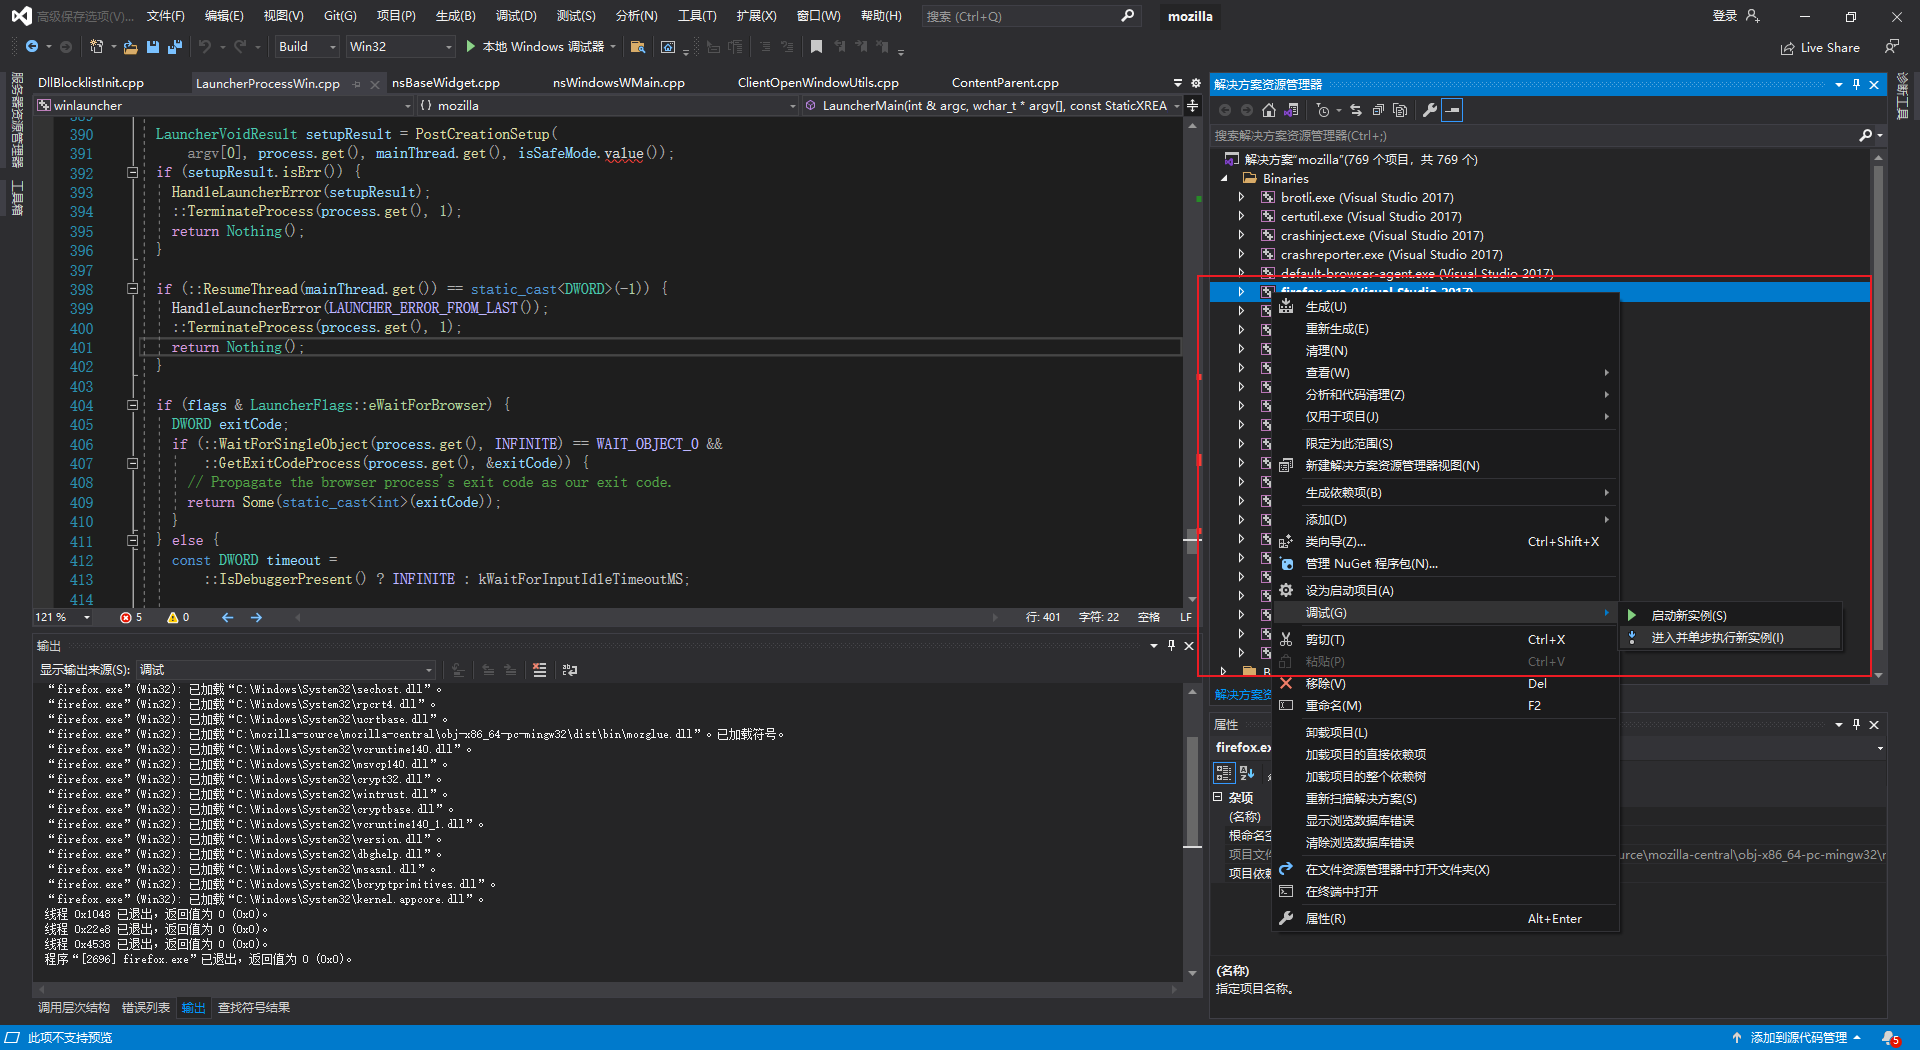Toggle auto-hide pin on Output panel
Viewport: 1920px width, 1050px height.
click(1171, 646)
